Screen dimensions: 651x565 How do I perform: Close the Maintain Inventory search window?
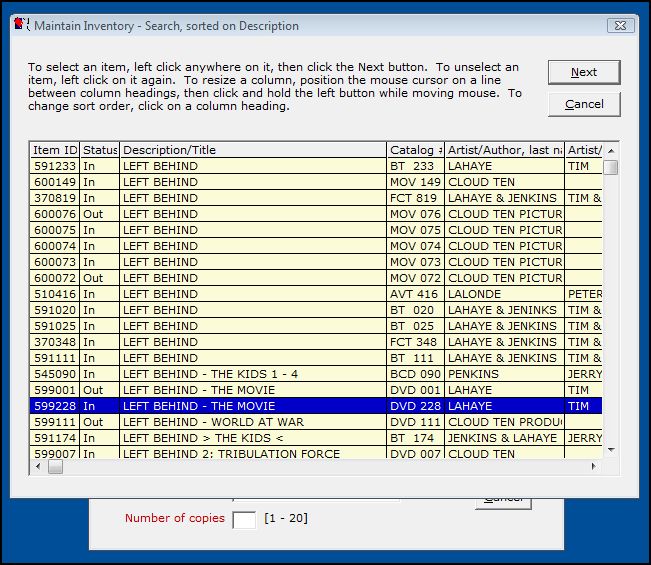coord(620,26)
